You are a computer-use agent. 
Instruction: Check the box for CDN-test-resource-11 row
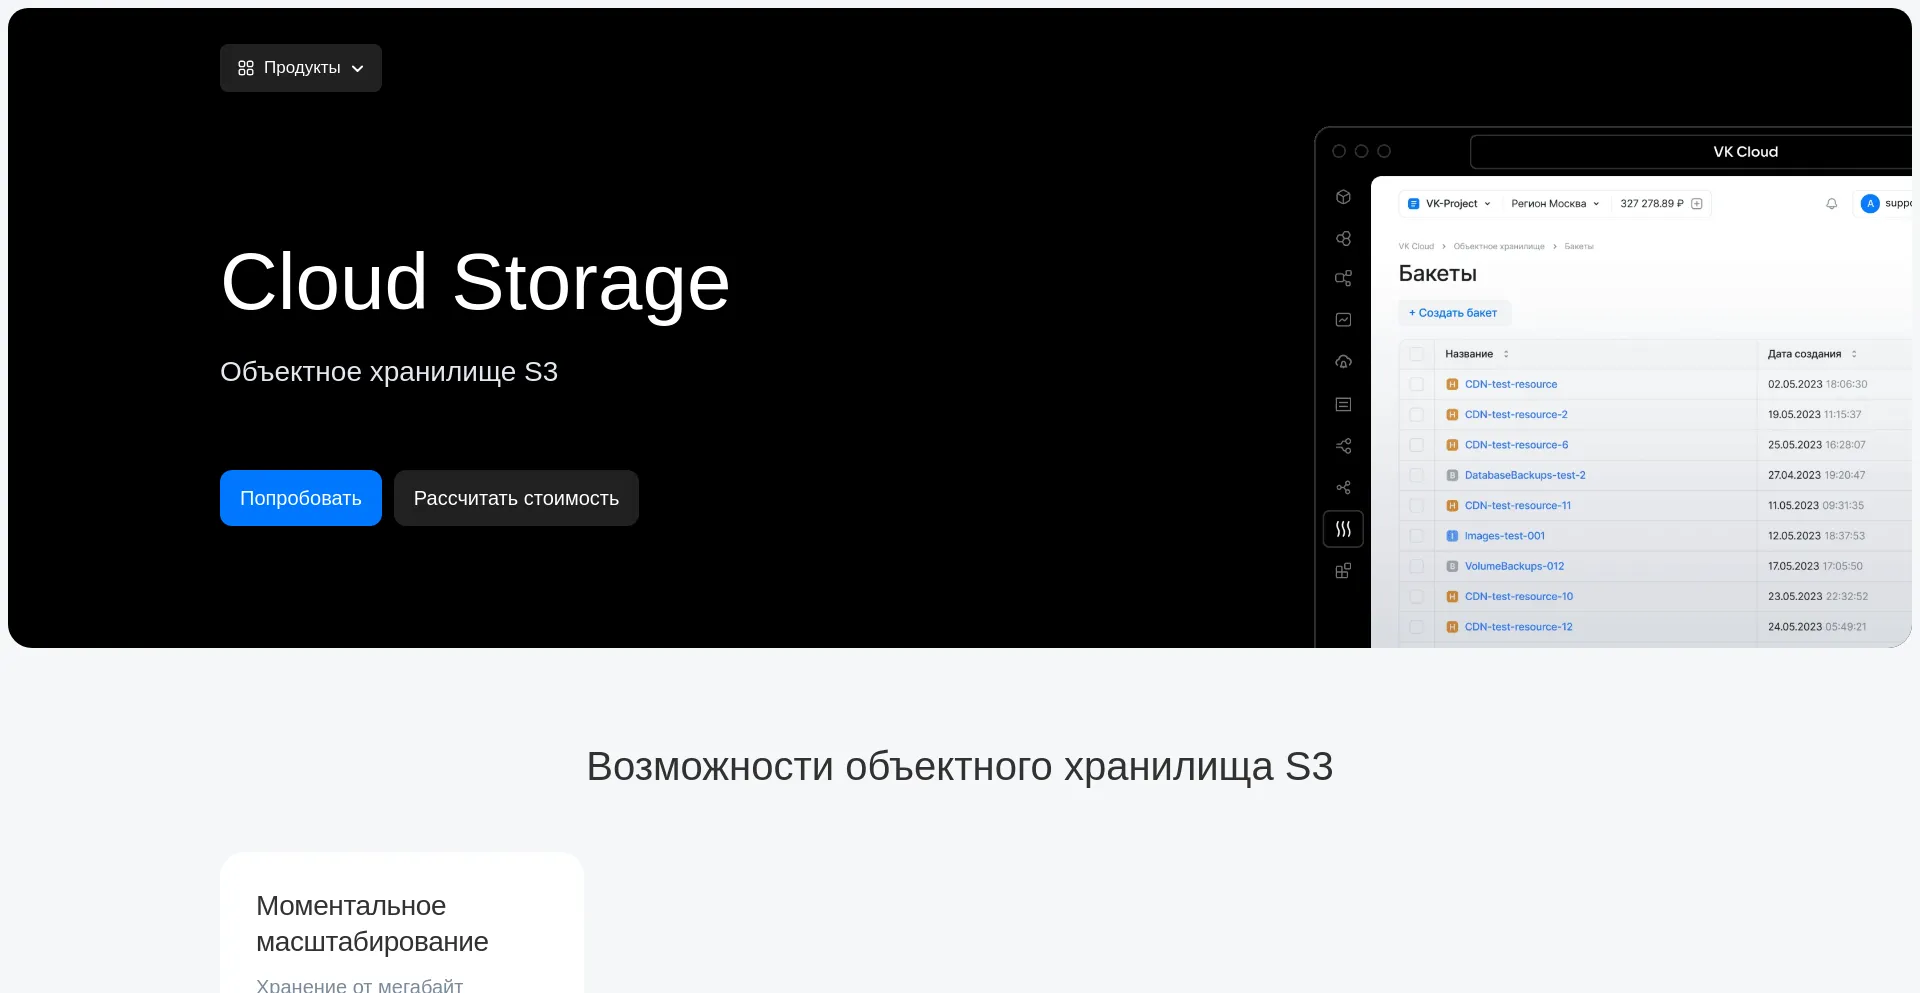1416,506
